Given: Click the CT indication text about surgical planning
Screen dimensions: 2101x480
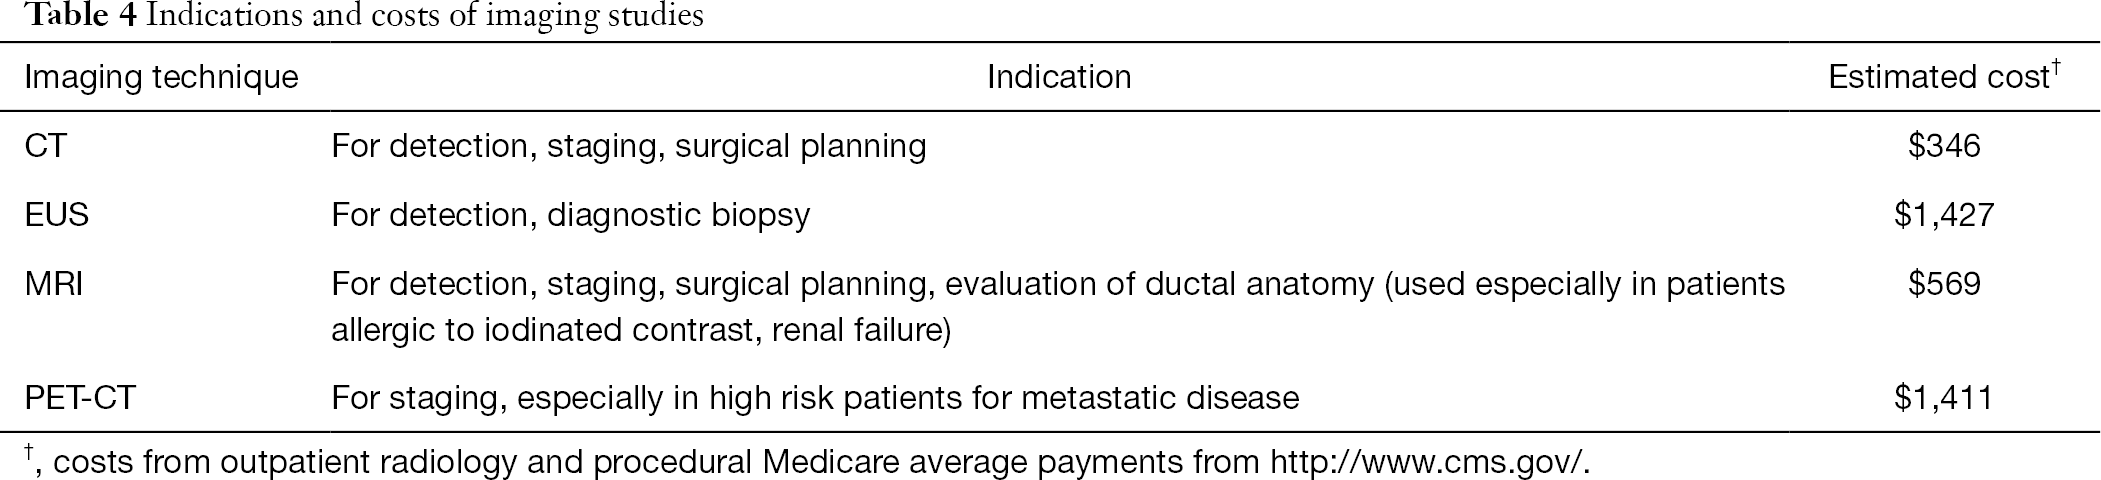Looking at the screenshot, I should coord(629,146).
